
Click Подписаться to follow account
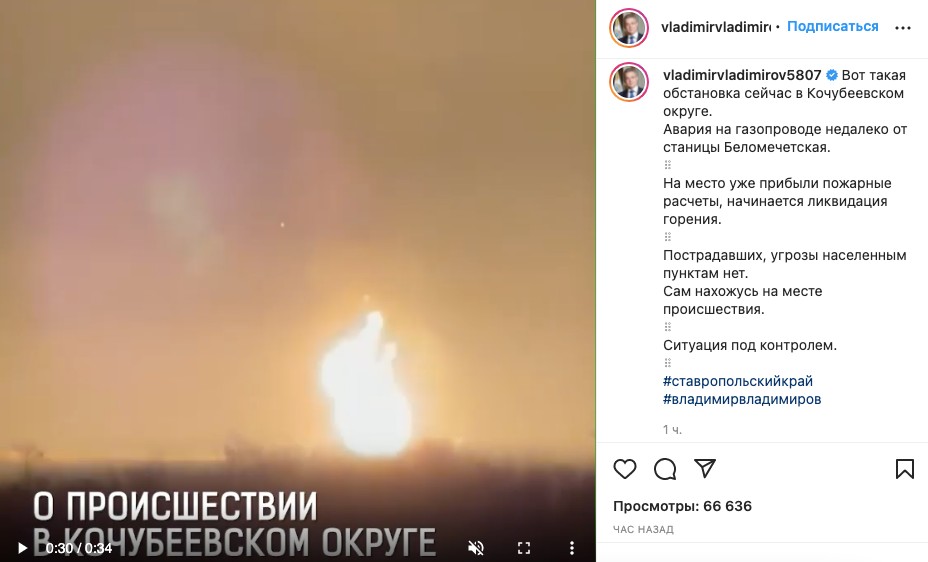[x=832, y=27]
